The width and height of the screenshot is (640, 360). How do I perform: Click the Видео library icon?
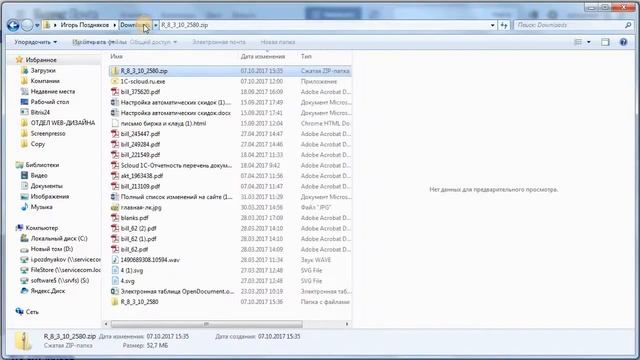24,176
